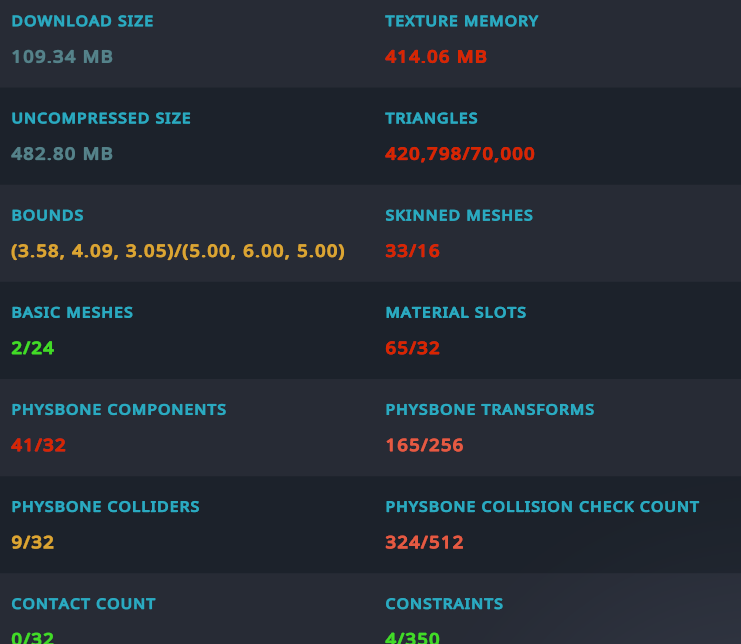Select the 2/24 basic meshes value

point(33,348)
